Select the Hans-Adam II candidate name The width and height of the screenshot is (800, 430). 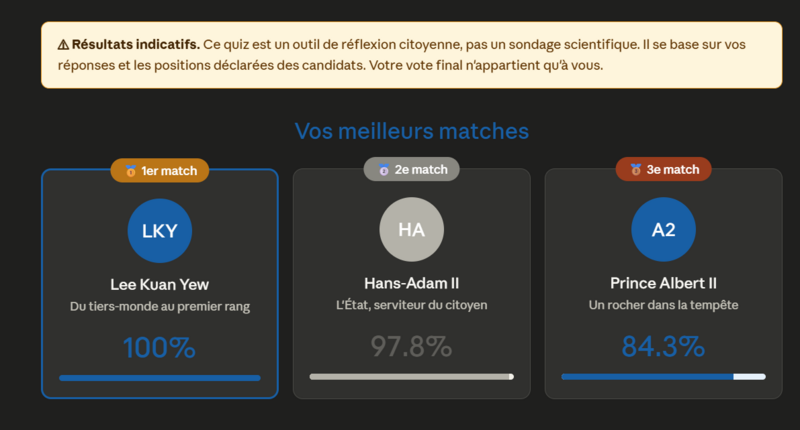[411, 284]
